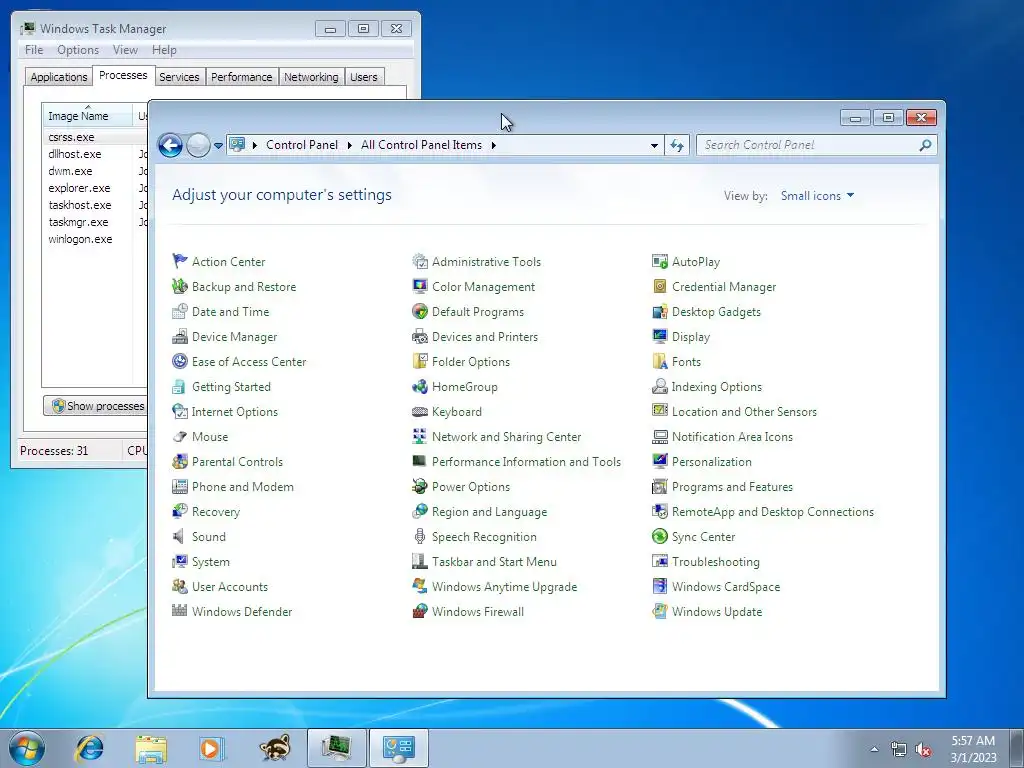Open the Small icons View by dropdown
1024x768 pixels.
click(x=817, y=195)
